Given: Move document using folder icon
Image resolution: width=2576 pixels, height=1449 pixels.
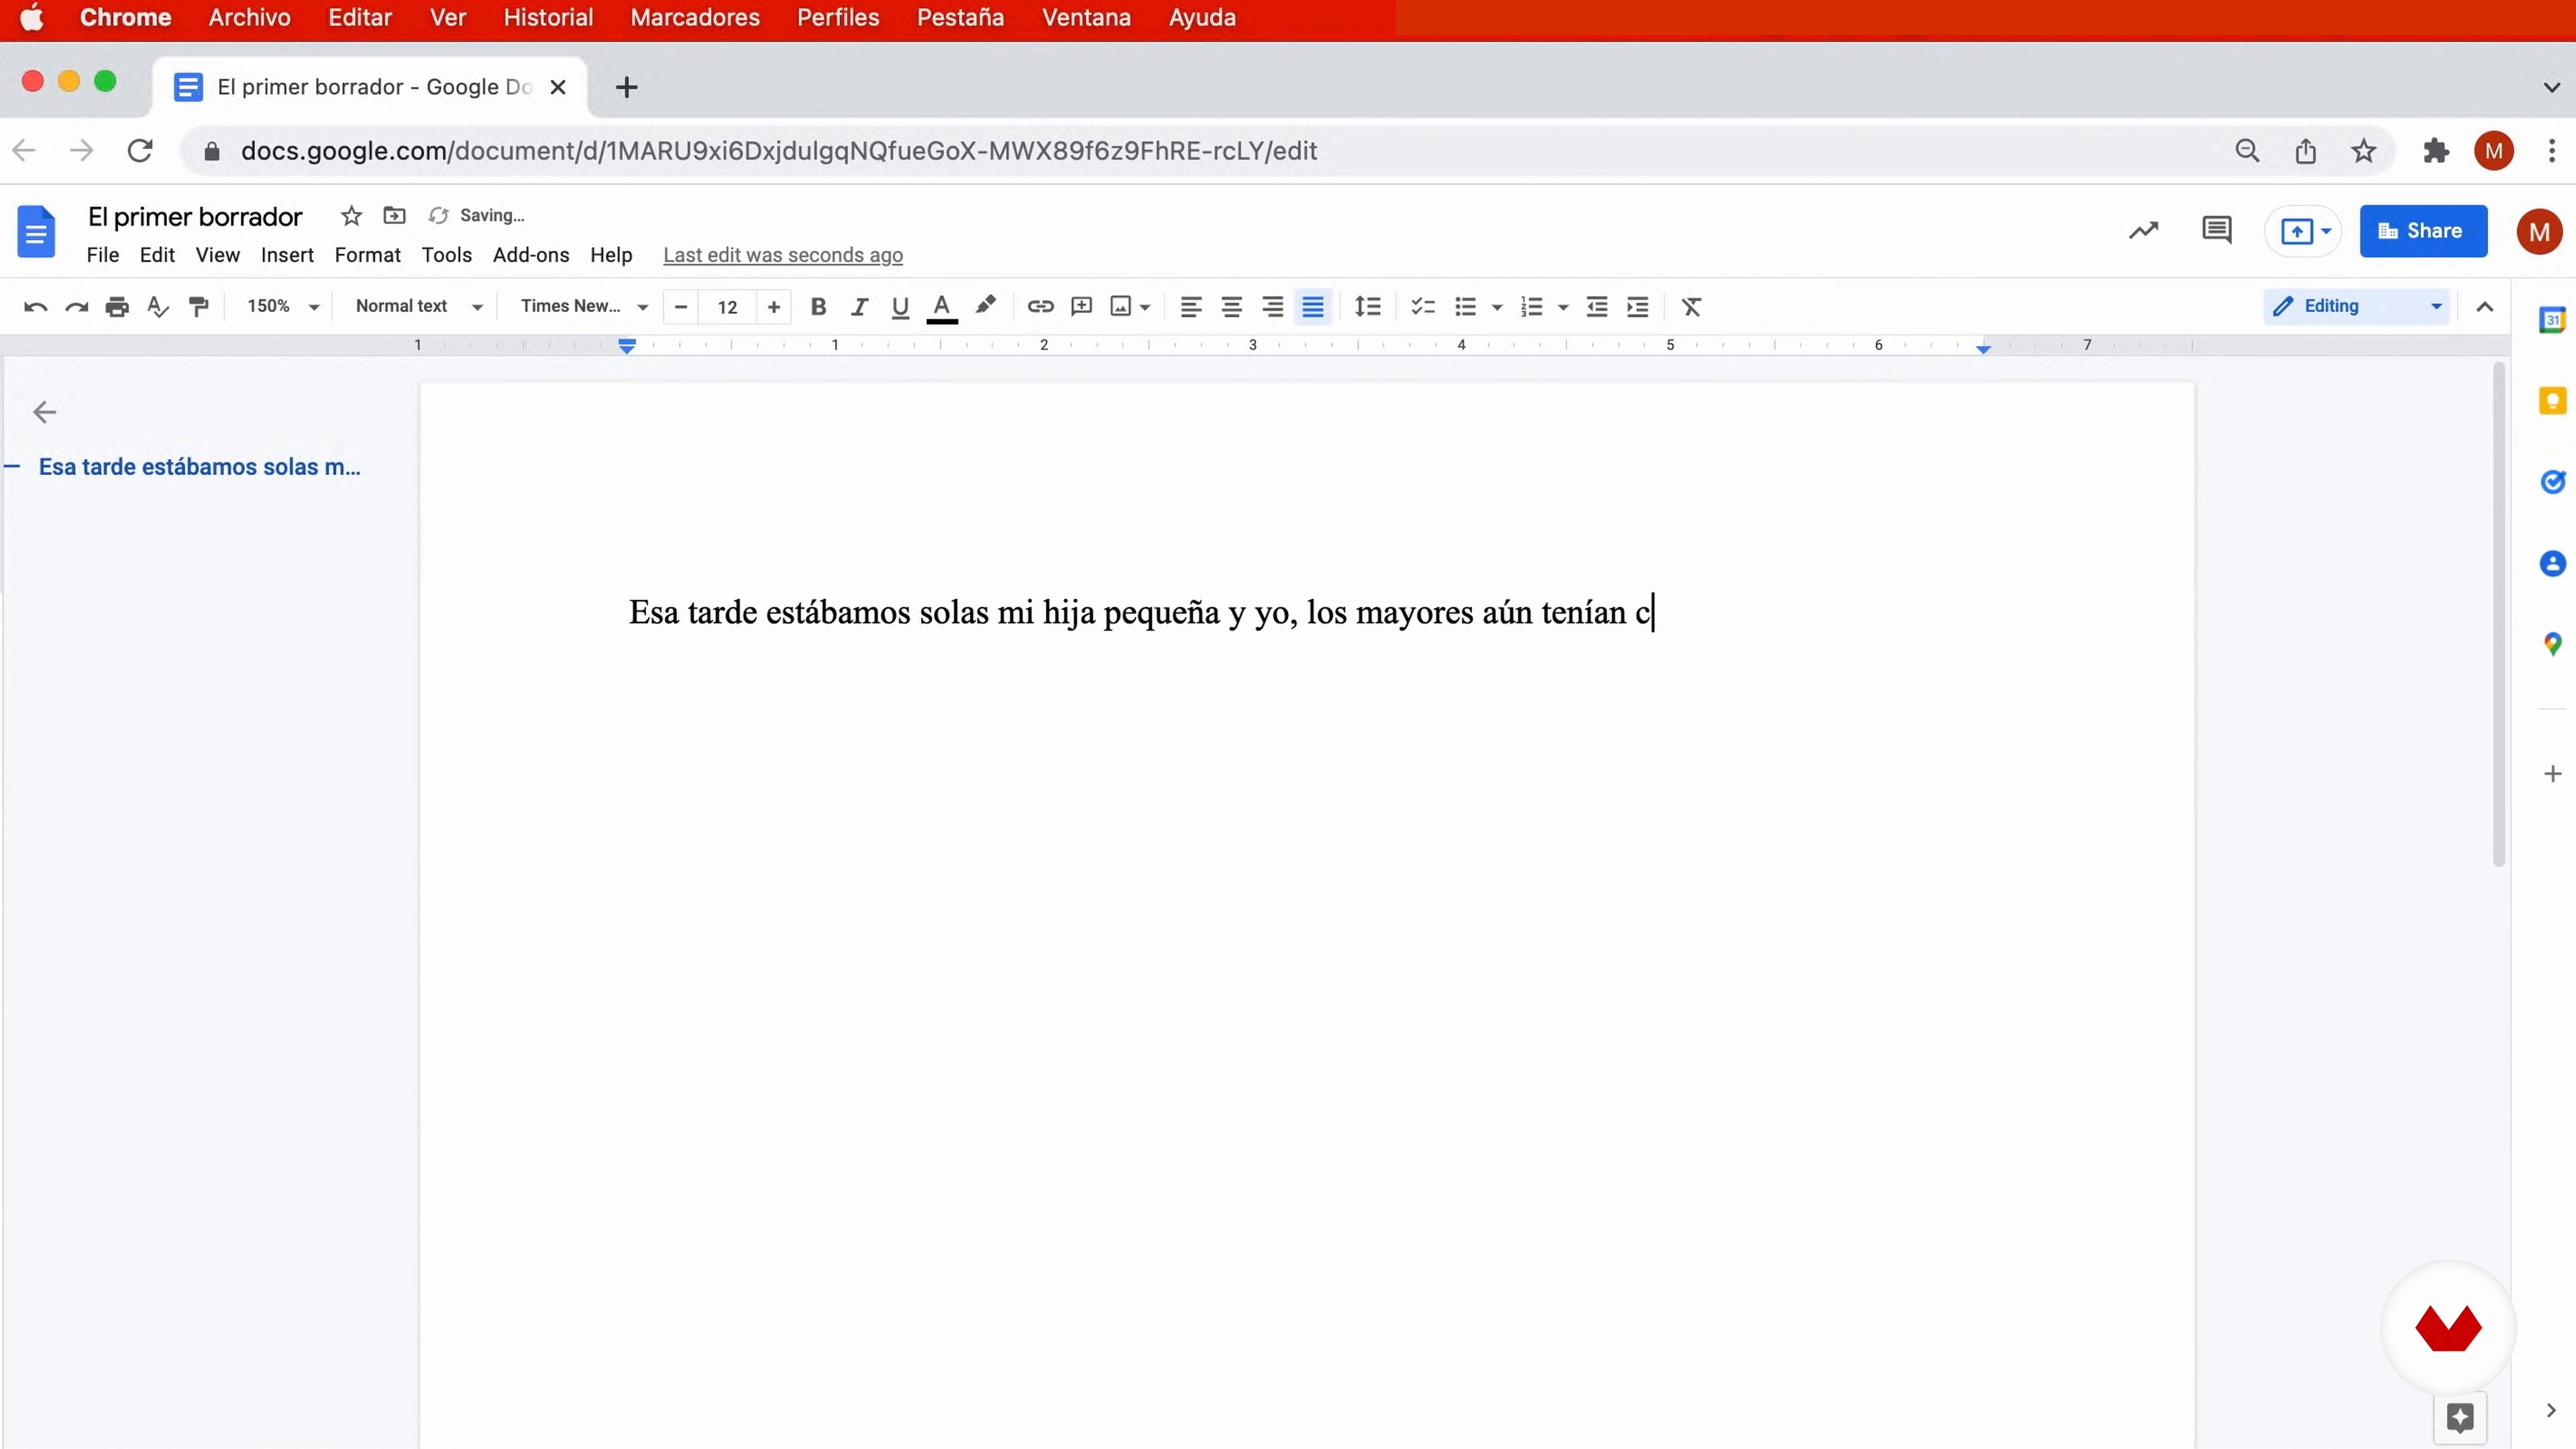Looking at the screenshot, I should (395, 215).
